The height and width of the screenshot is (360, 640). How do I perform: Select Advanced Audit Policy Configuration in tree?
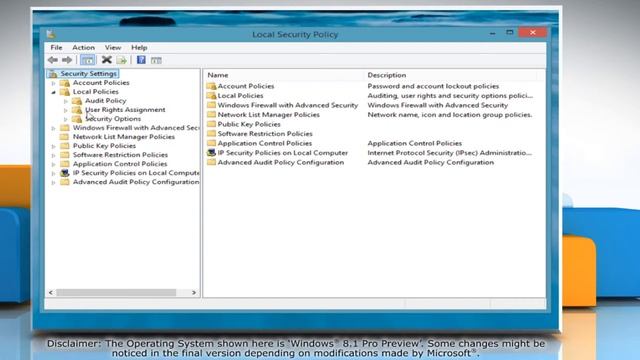coord(136,182)
